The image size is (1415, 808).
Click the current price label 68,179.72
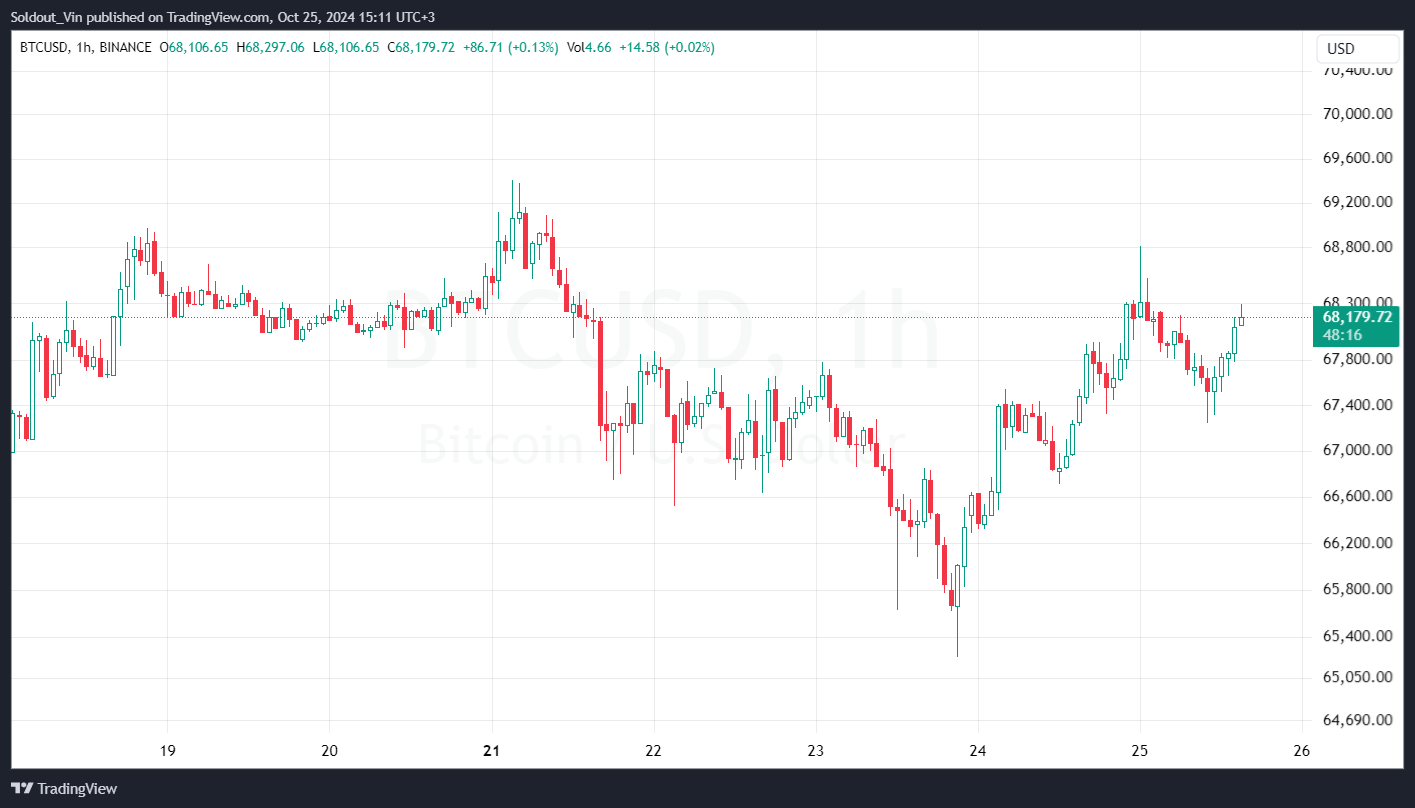1357,317
